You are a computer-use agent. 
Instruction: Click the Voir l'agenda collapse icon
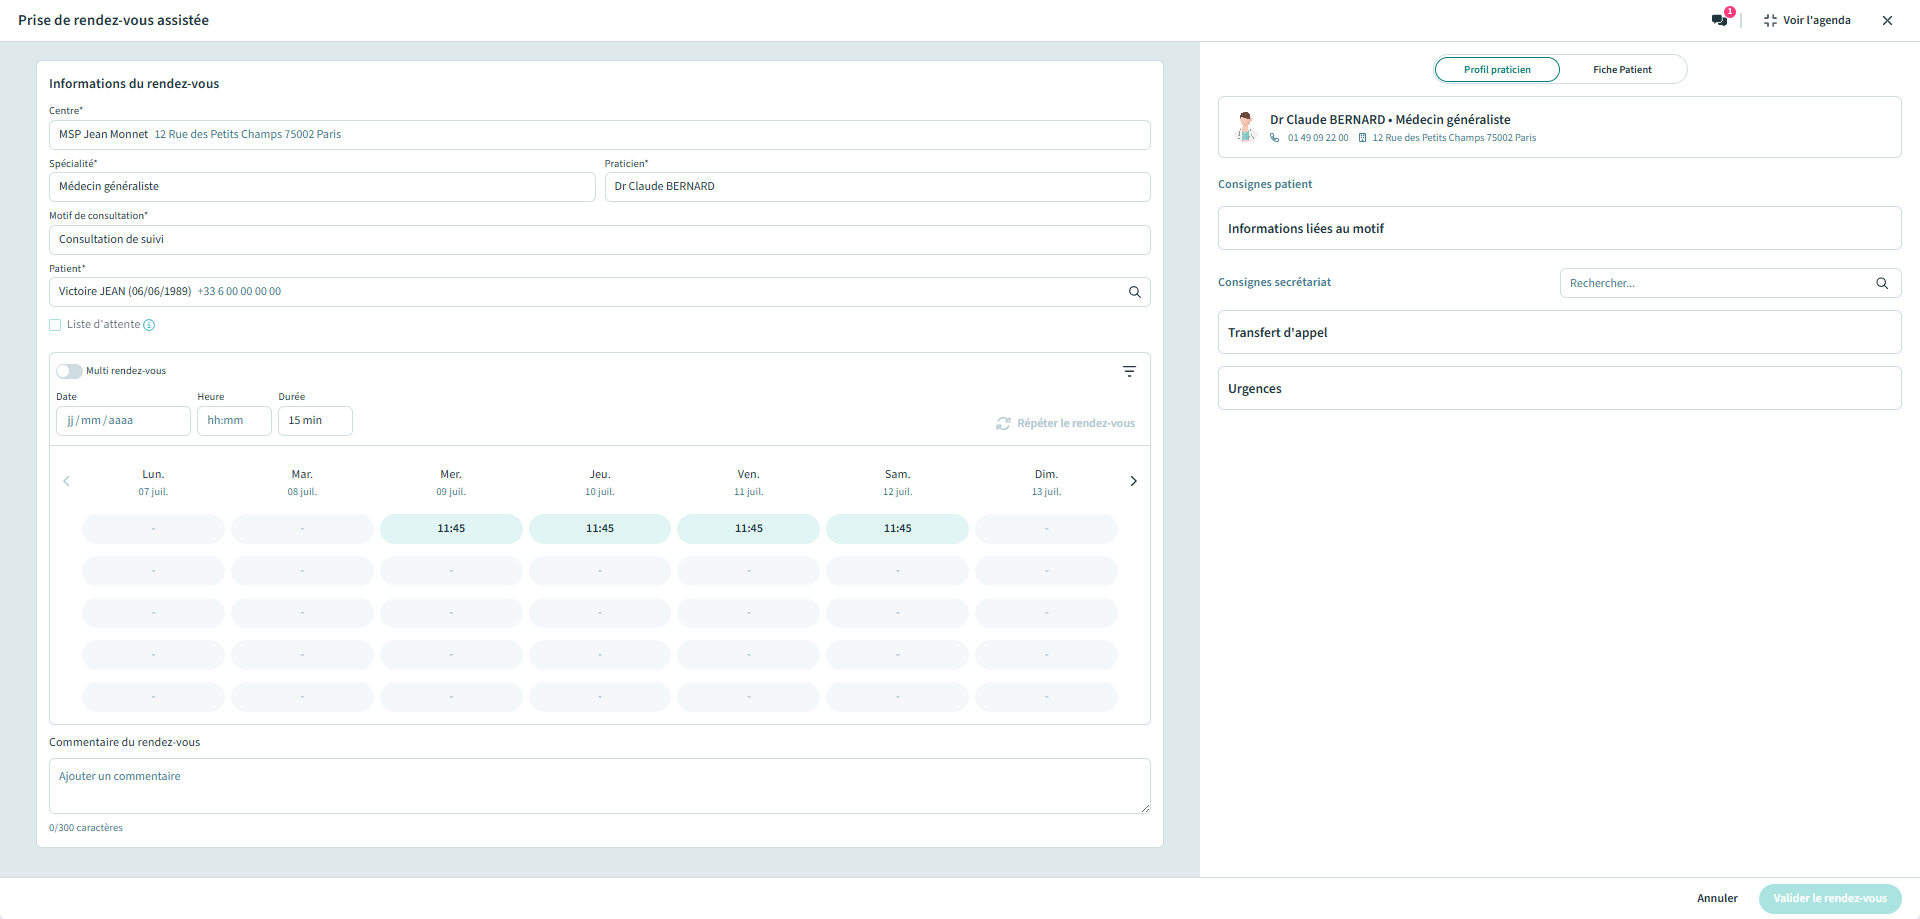[1770, 20]
